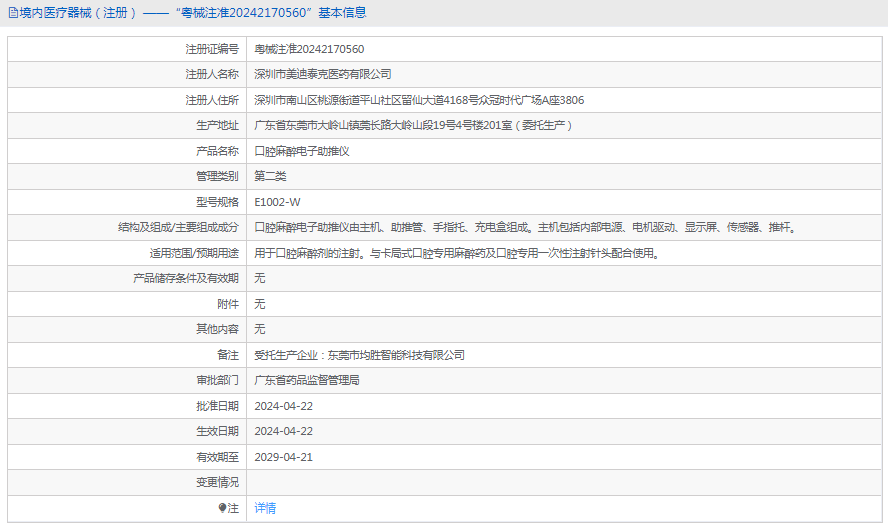Click the 有效期至 label

(x=217, y=457)
